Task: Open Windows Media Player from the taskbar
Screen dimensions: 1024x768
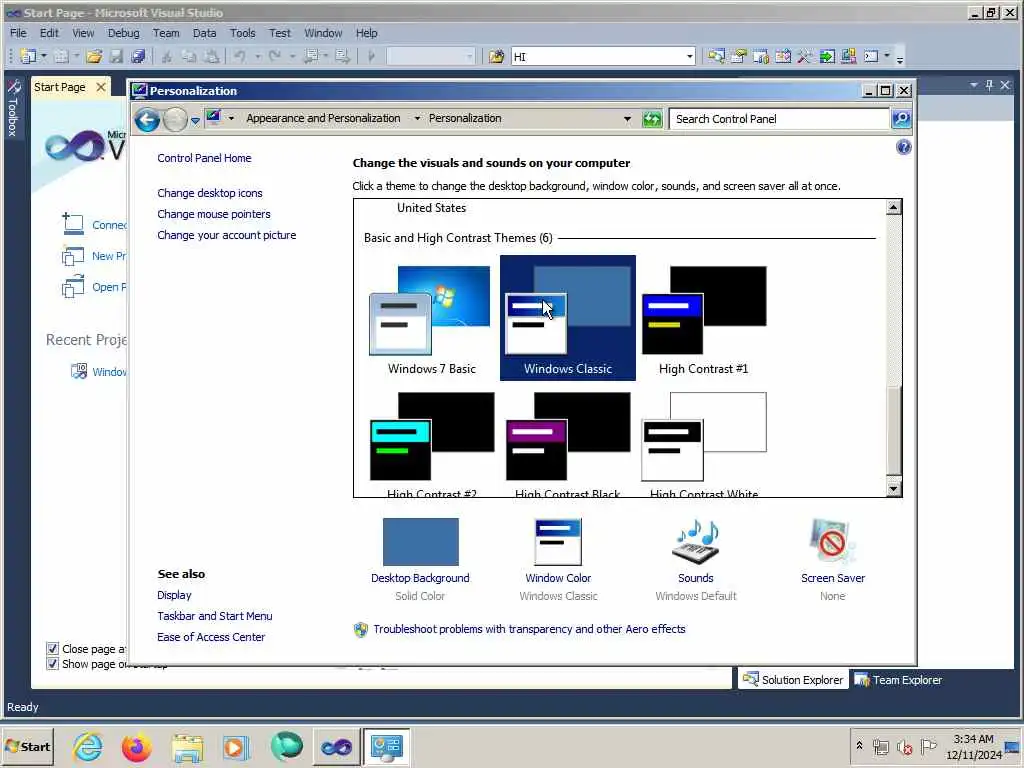Action: (x=236, y=747)
